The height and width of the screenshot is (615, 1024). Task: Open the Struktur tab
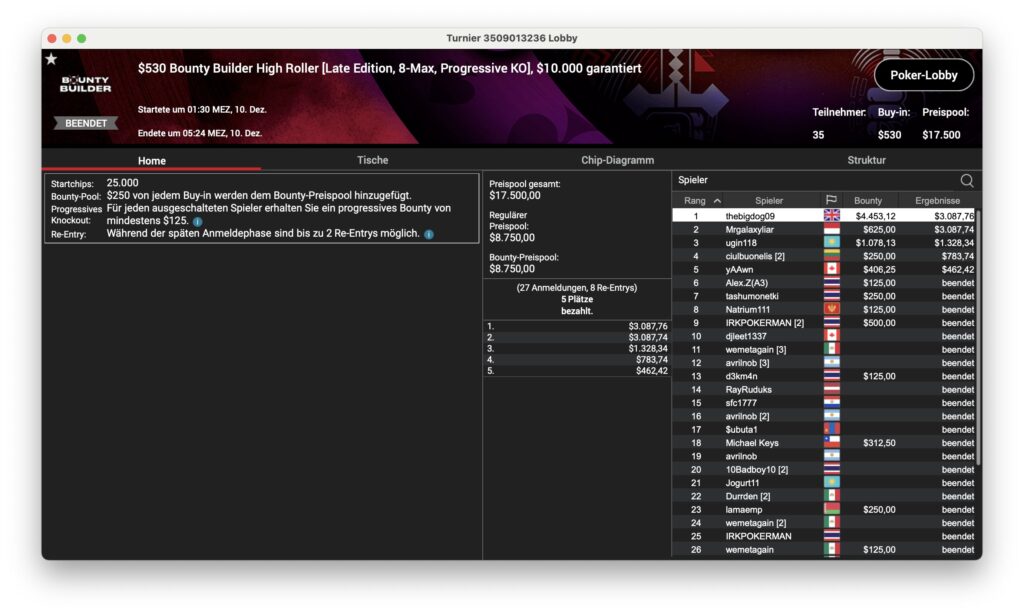tap(866, 160)
